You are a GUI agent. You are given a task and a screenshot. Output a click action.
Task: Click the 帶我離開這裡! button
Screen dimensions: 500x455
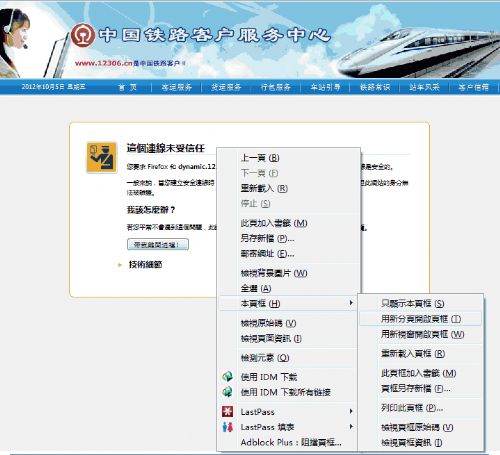click(x=158, y=245)
